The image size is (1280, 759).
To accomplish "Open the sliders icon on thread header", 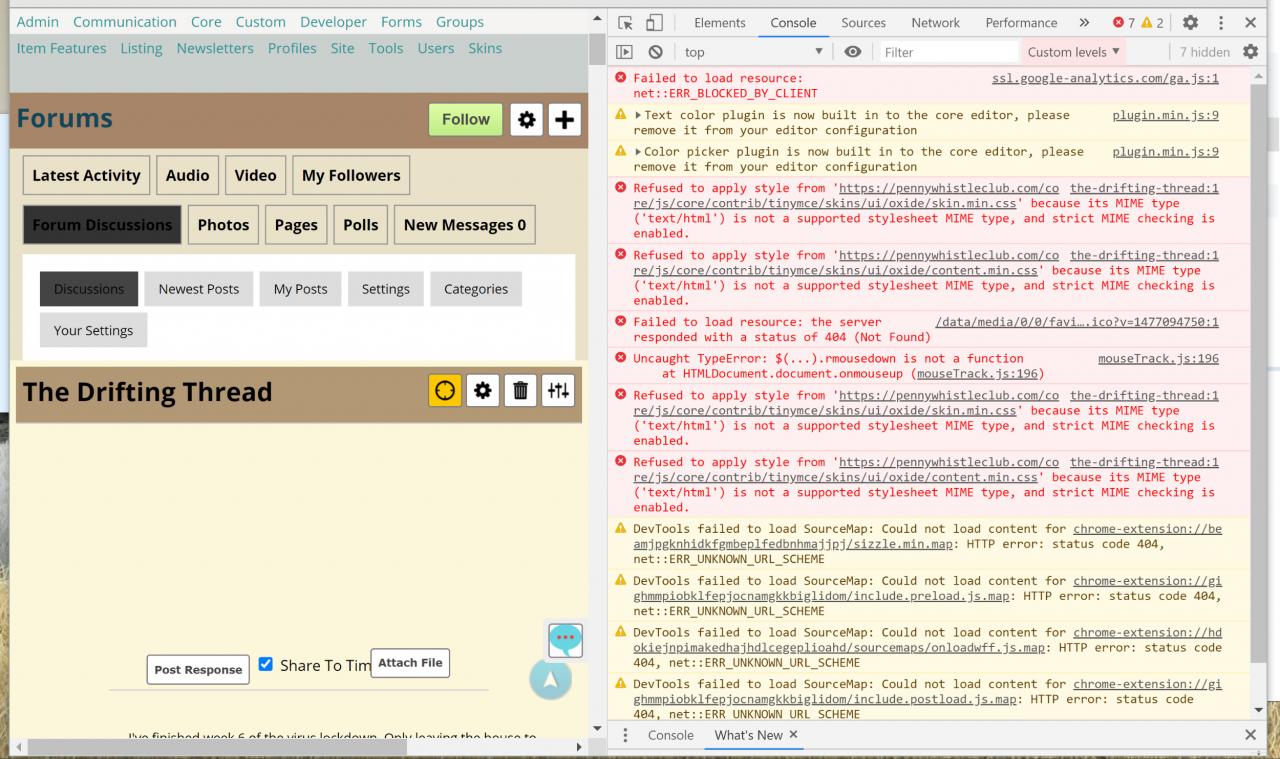I will tap(558, 391).
